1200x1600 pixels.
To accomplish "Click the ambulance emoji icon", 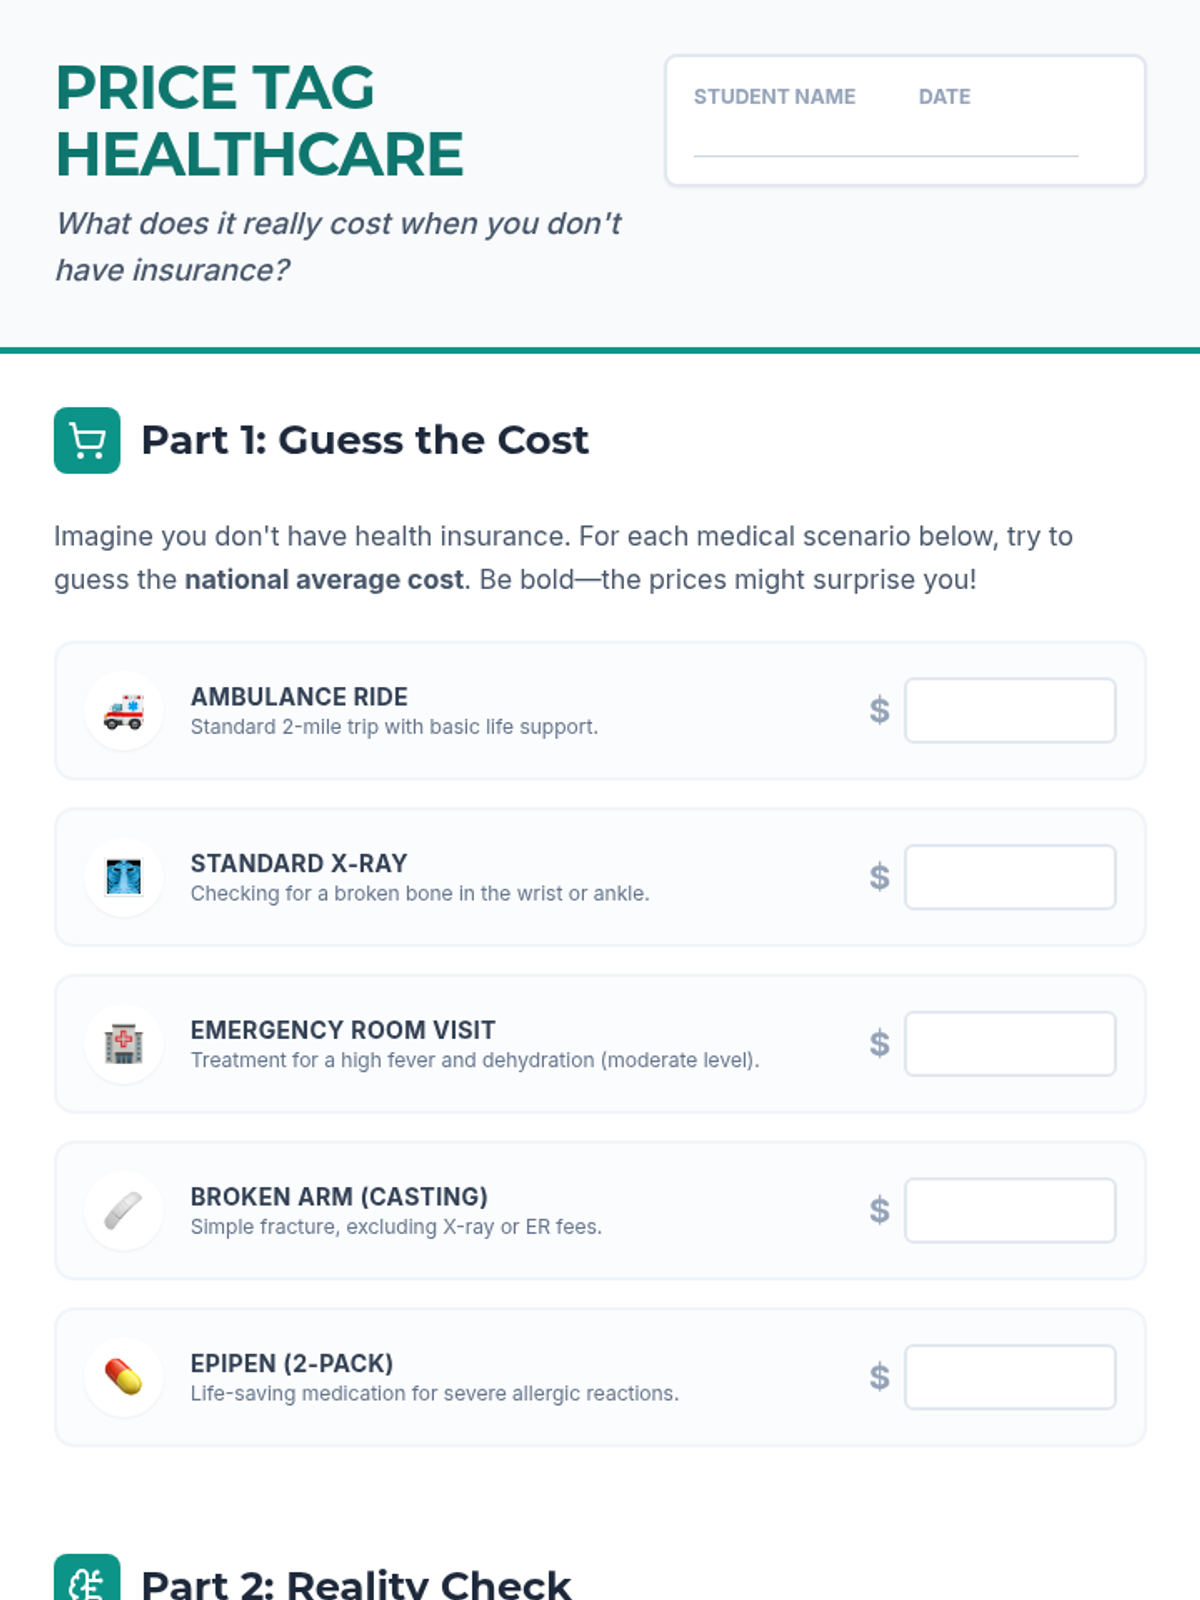I will coord(124,711).
